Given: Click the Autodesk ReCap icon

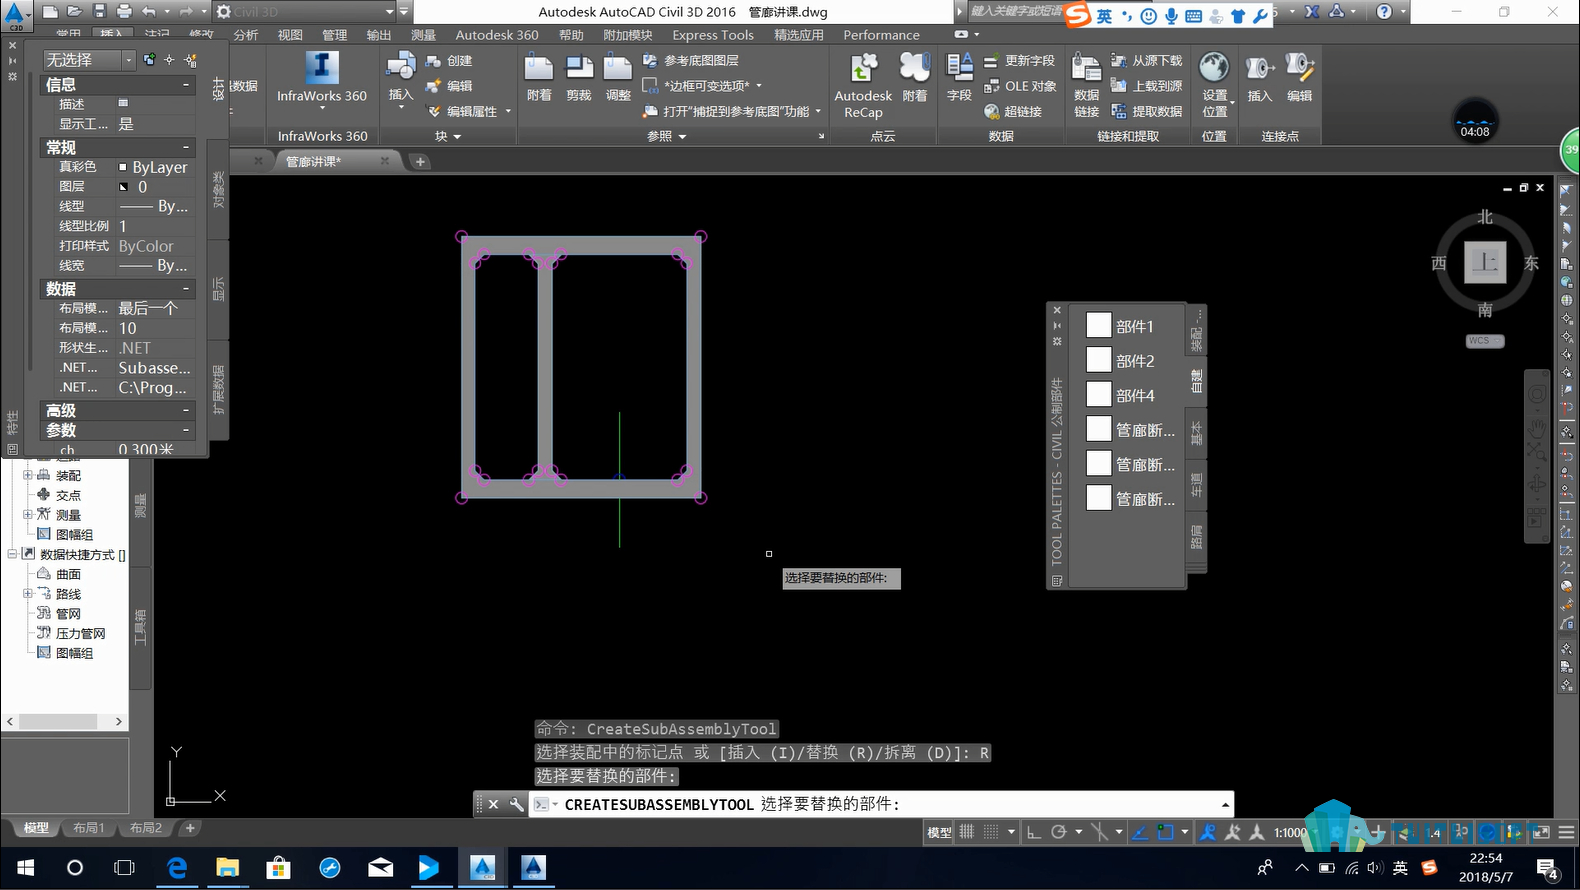Looking at the screenshot, I should [x=863, y=68].
